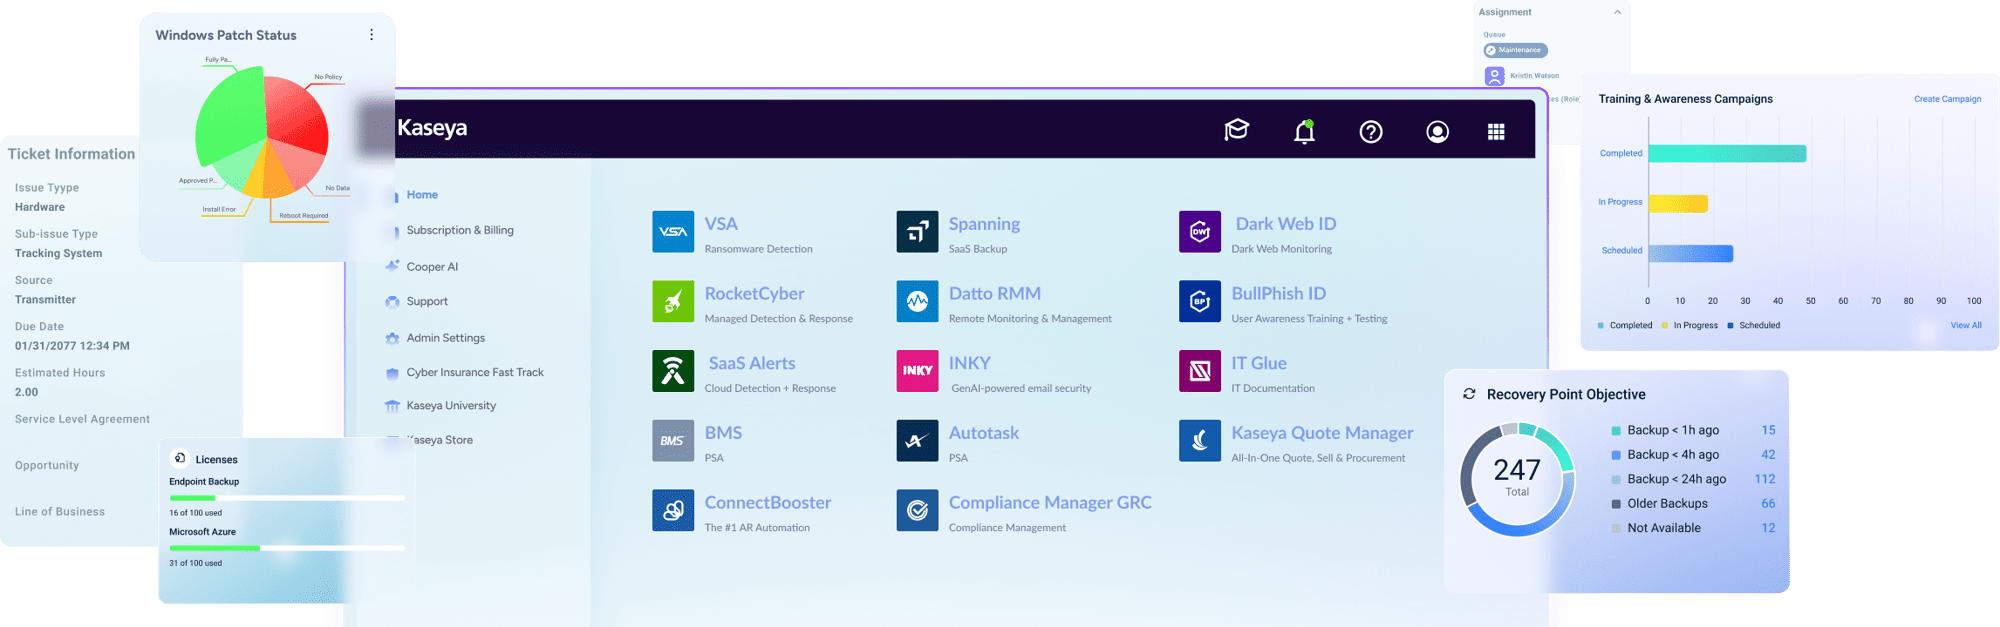Open Subscription & Billing in sidebar
The width and height of the screenshot is (2000, 627).
460,230
